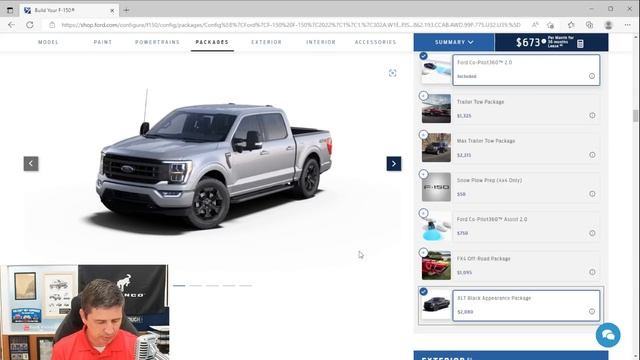Click the site lock icon in address bar
This screenshot has width=640, height=360.
coord(52,25)
